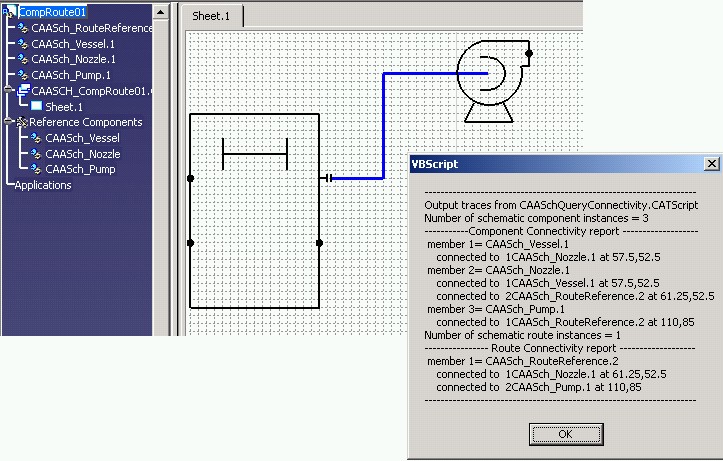Click the CAASch_RouteReference instance icon

[23, 29]
